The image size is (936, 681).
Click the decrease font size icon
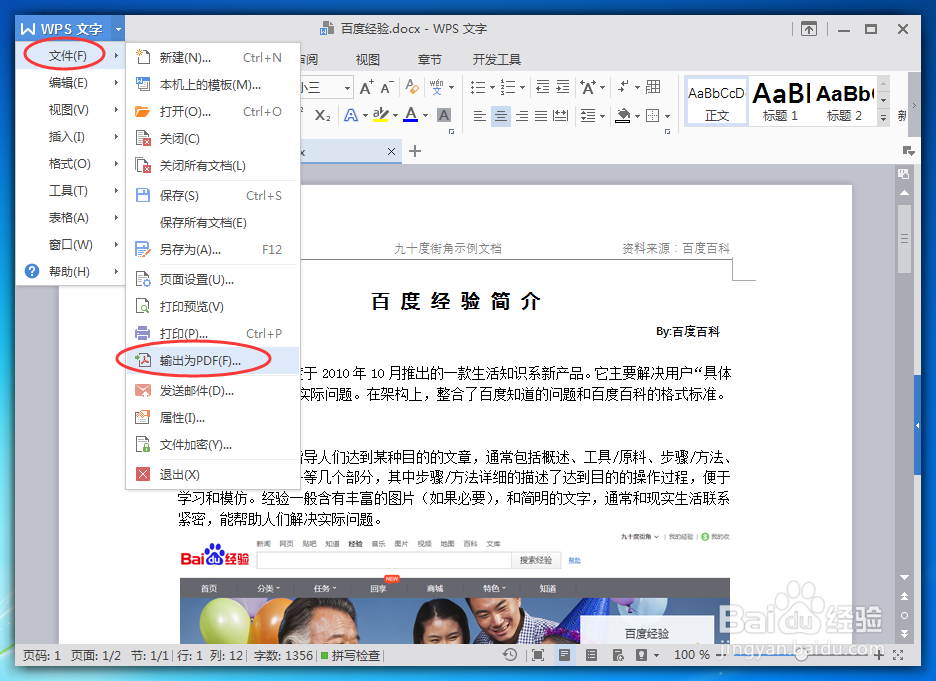pos(387,87)
